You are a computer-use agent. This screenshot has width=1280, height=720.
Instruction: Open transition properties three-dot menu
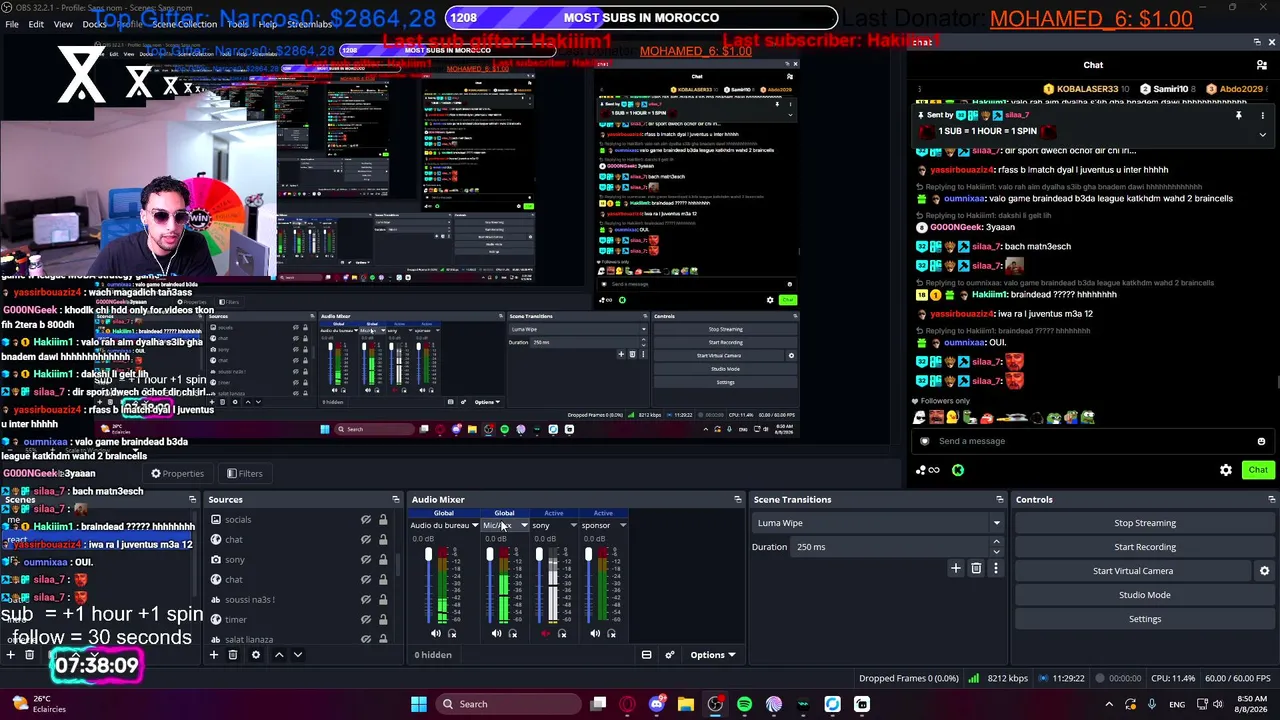pos(995,568)
